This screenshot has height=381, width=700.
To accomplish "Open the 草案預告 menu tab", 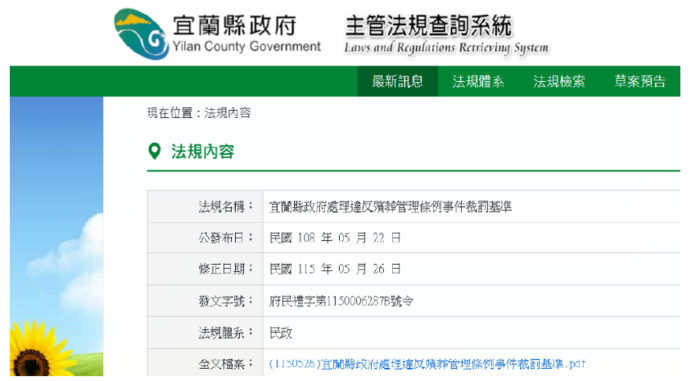I will pos(640,81).
